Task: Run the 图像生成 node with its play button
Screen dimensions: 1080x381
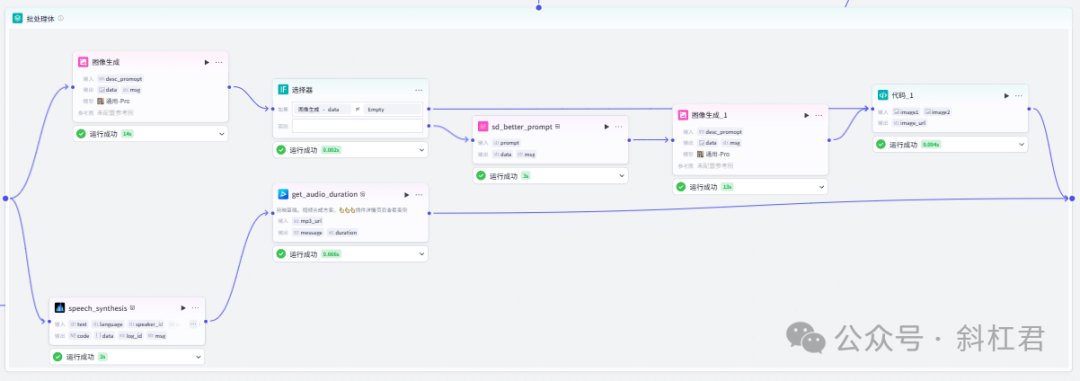Action: click(x=207, y=62)
